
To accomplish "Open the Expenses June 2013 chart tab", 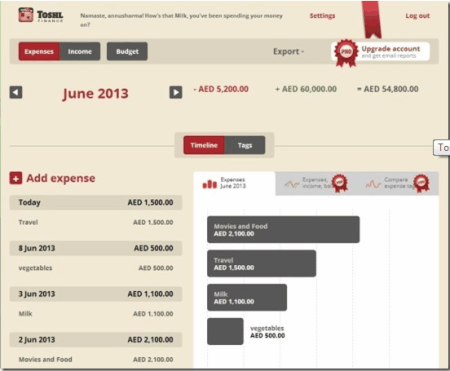I will click(234, 183).
